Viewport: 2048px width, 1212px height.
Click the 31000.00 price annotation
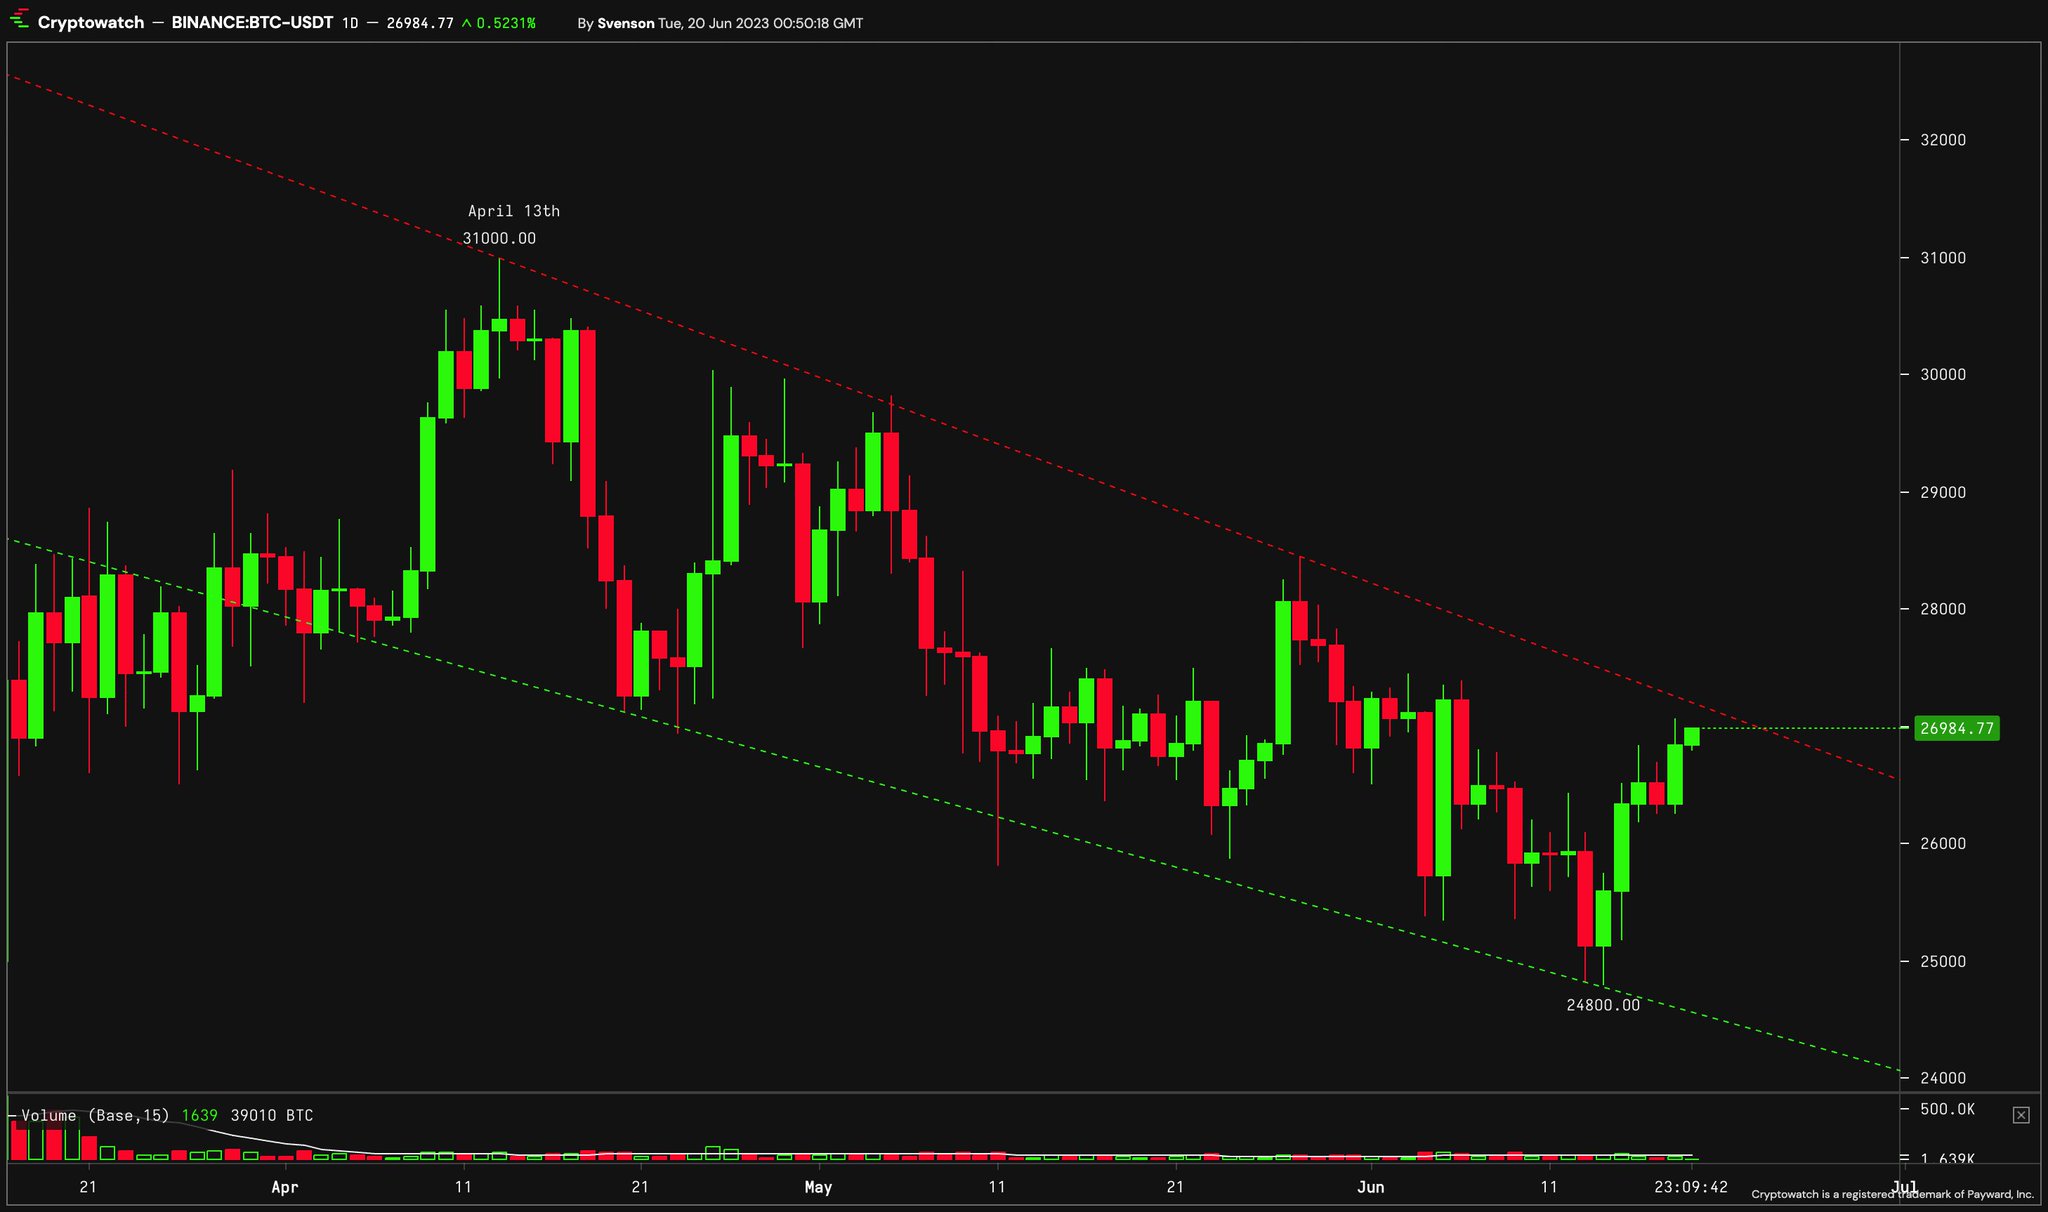[x=499, y=239]
